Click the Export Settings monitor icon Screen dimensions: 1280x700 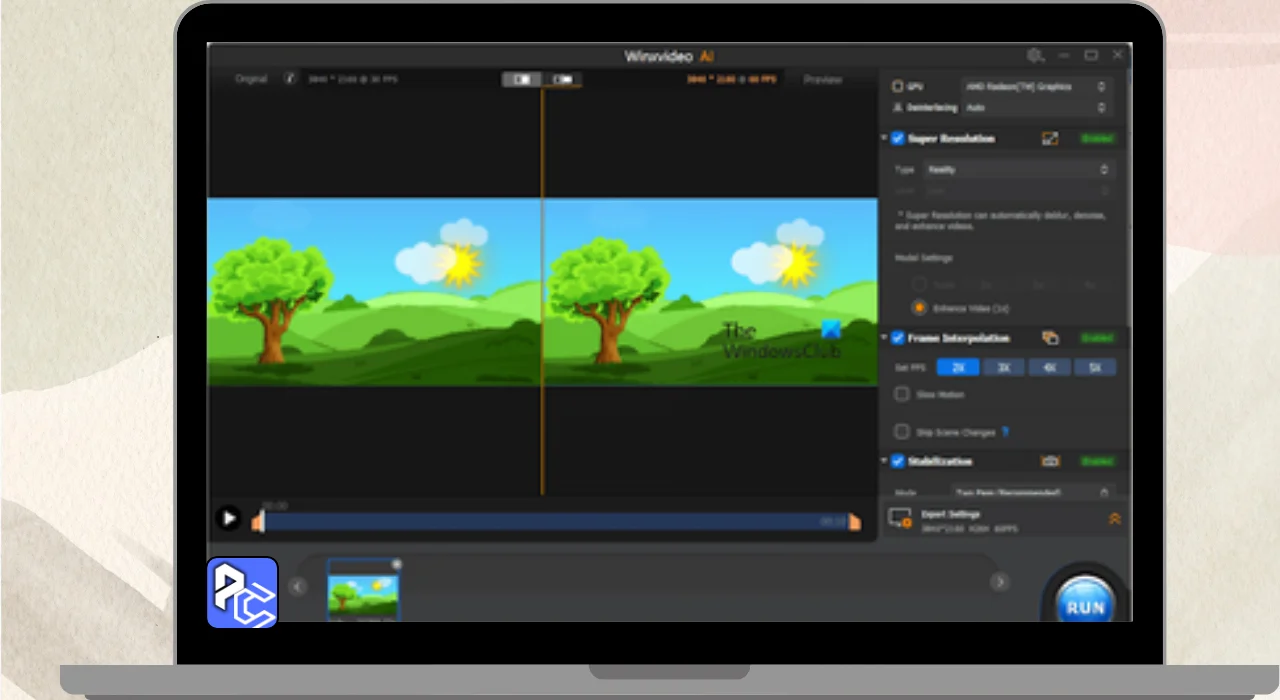(x=900, y=518)
